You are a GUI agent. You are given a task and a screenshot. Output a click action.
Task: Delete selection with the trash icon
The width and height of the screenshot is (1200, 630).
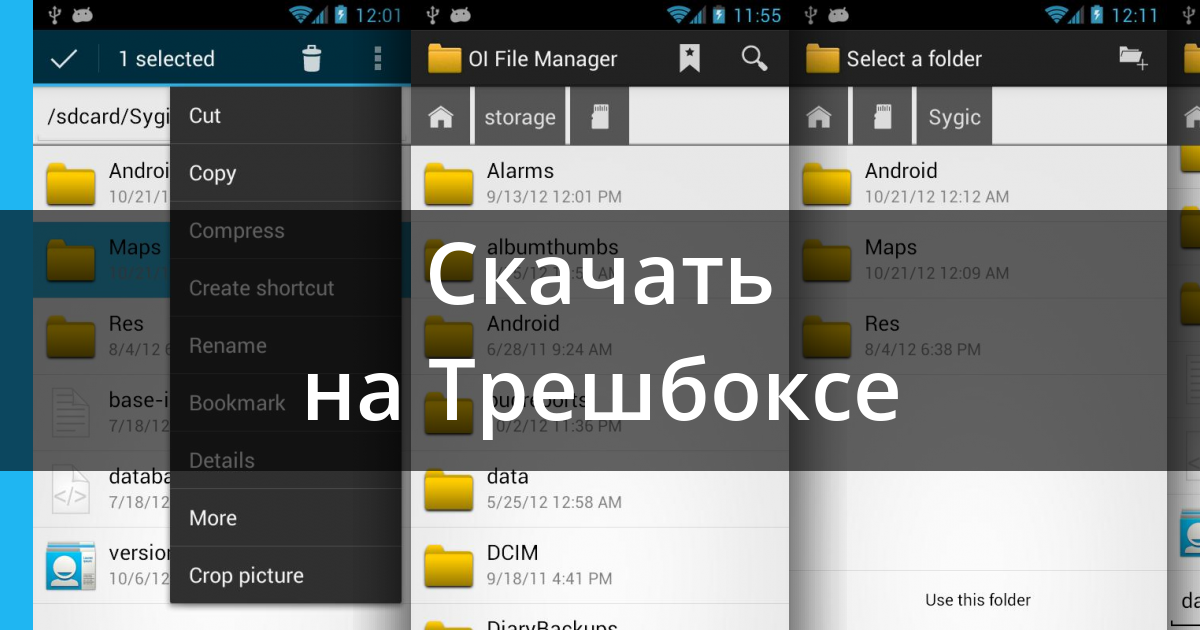(x=312, y=59)
